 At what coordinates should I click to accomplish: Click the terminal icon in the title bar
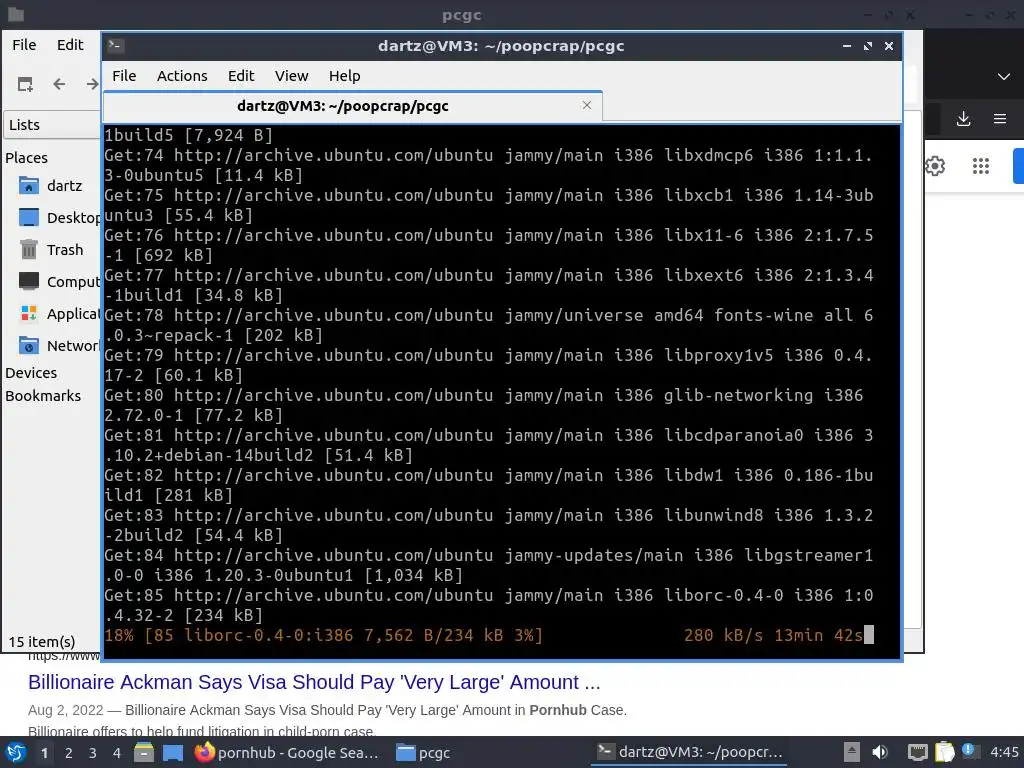pyautogui.click(x=116, y=46)
